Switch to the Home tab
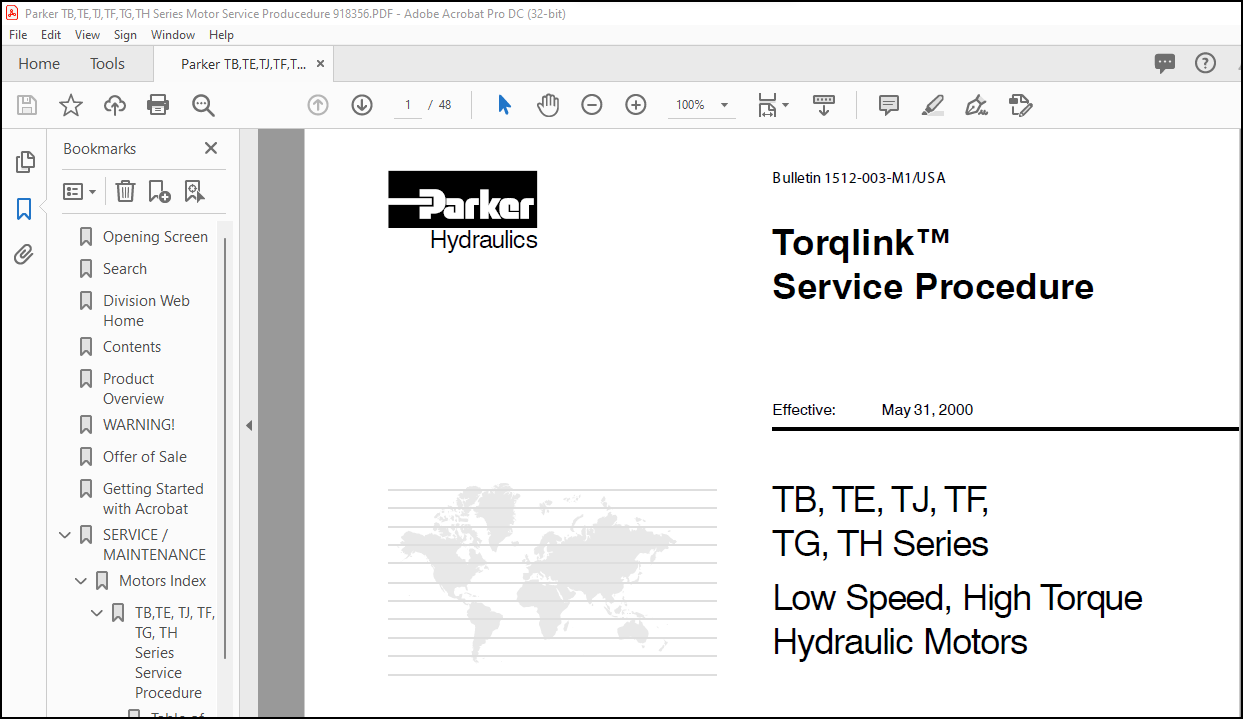 click(39, 64)
